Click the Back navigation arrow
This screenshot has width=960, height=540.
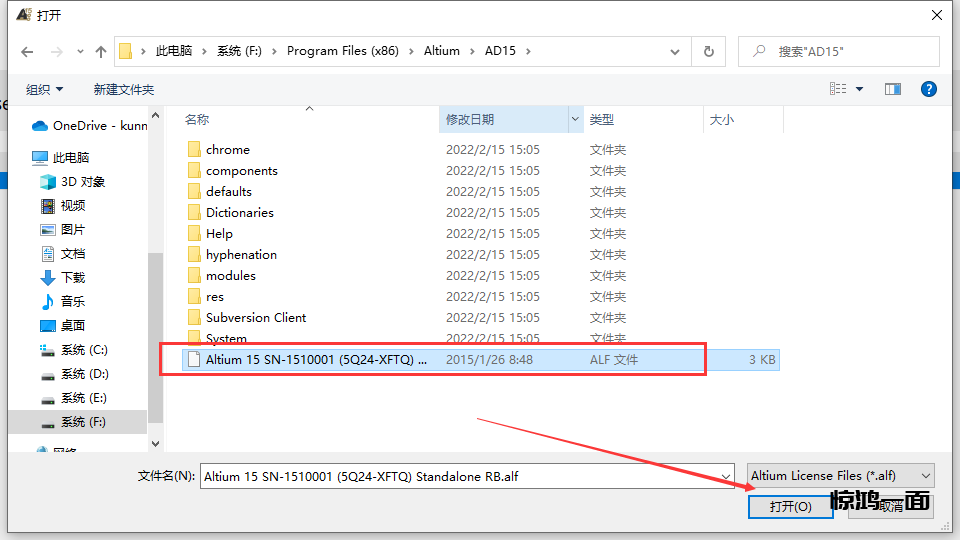28,51
